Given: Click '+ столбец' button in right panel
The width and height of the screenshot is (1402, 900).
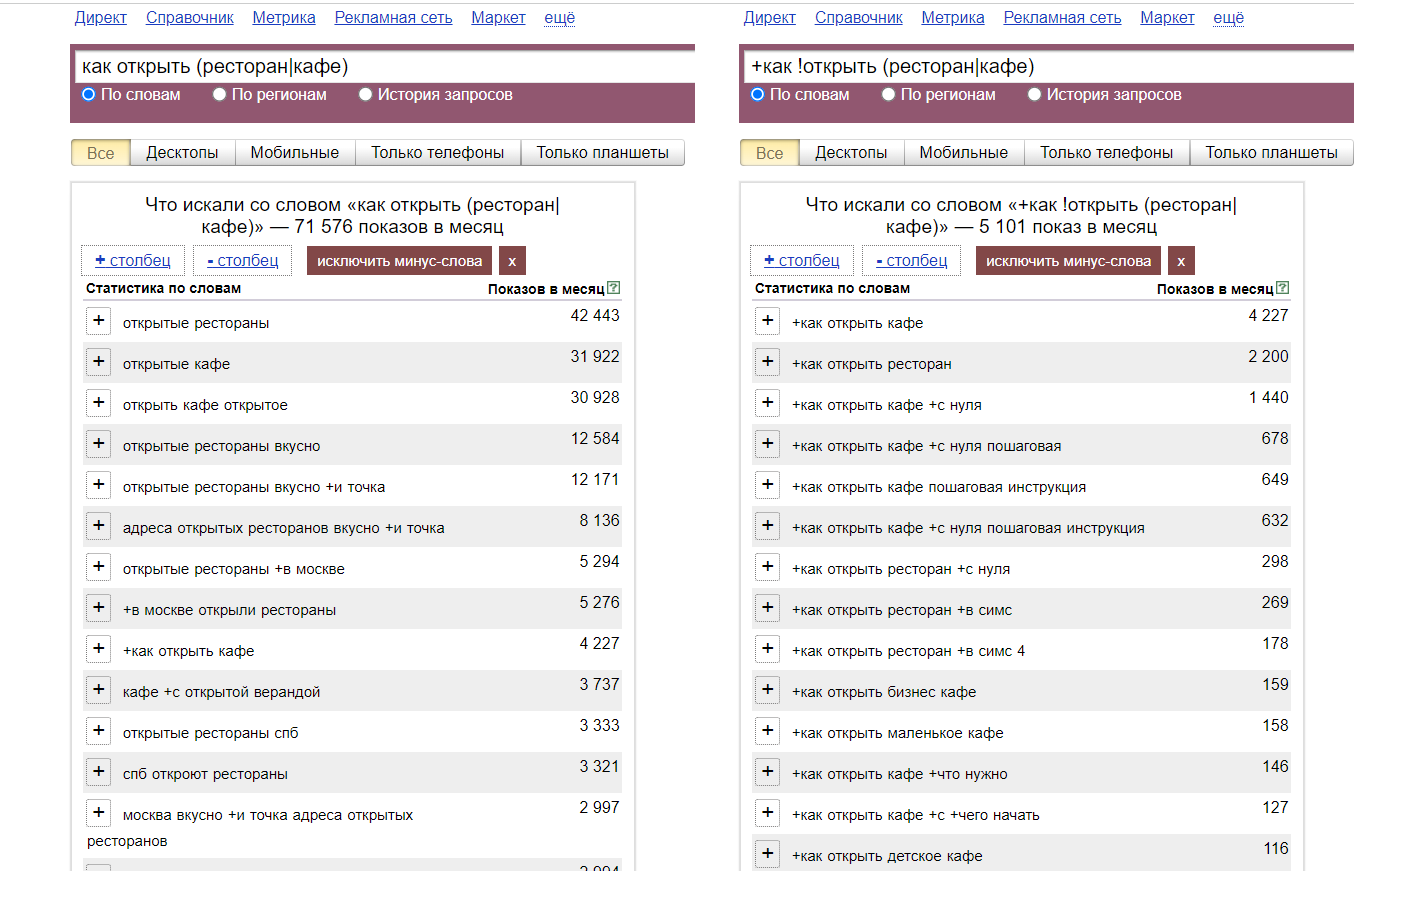Looking at the screenshot, I should (802, 260).
